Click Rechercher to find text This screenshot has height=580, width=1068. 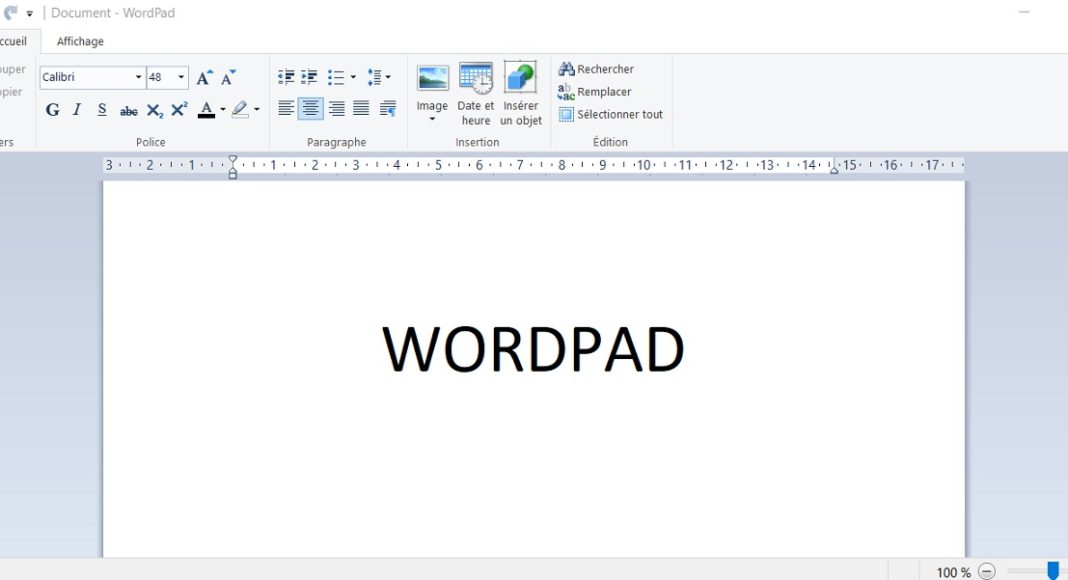[x=596, y=69]
